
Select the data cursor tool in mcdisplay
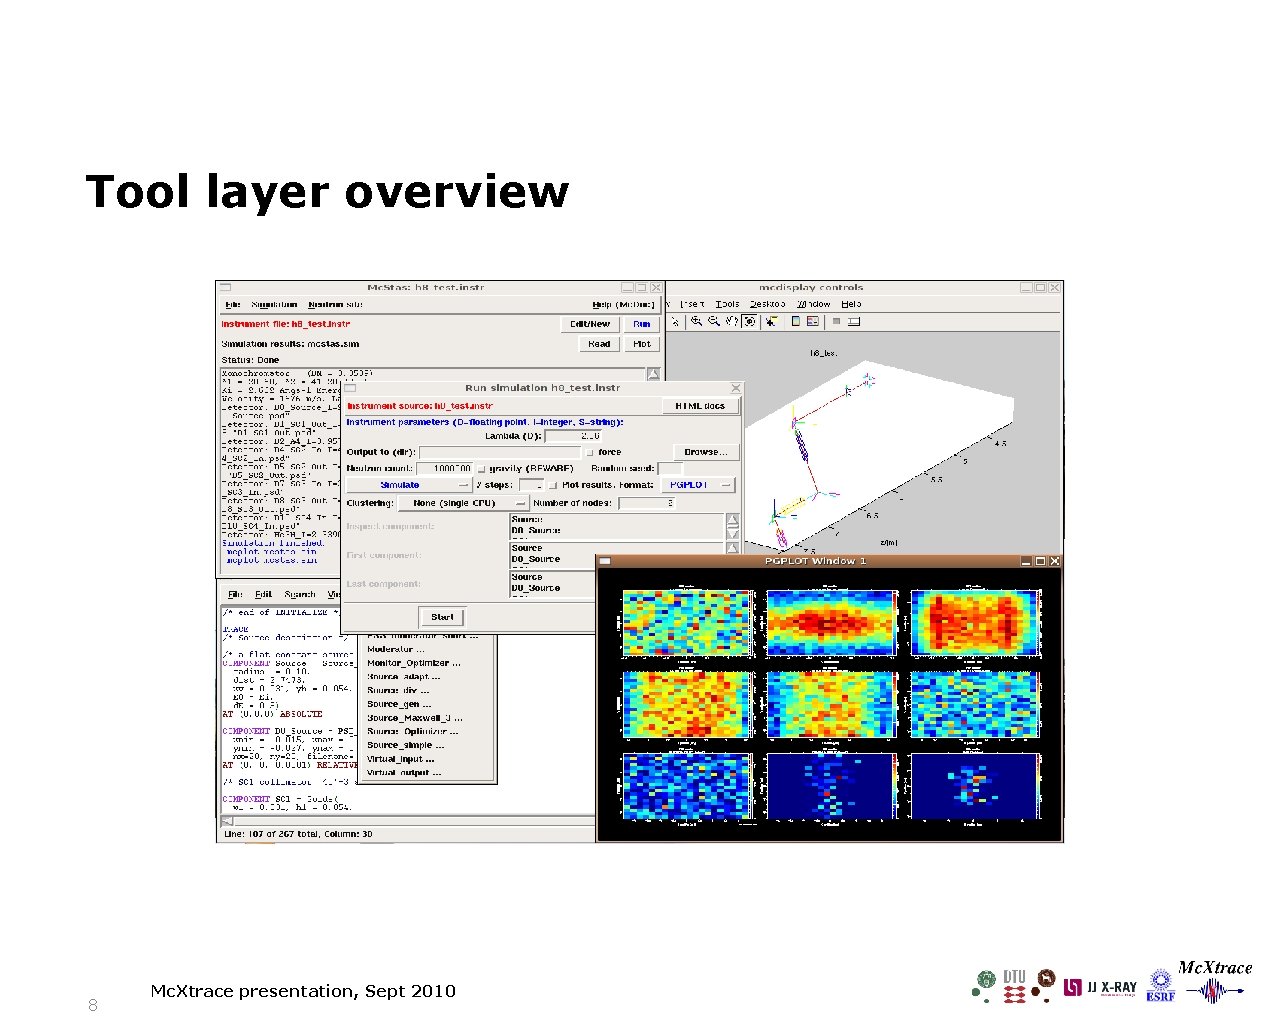tap(770, 322)
